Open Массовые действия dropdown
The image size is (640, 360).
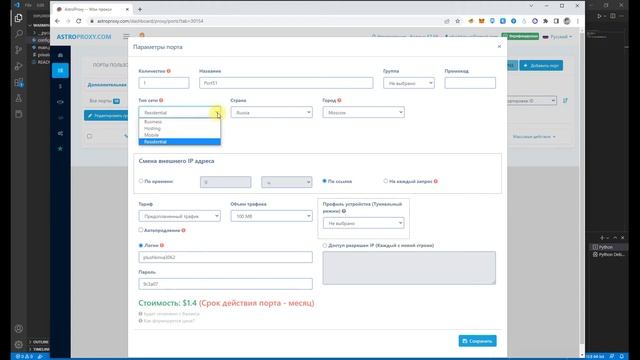(x=534, y=137)
